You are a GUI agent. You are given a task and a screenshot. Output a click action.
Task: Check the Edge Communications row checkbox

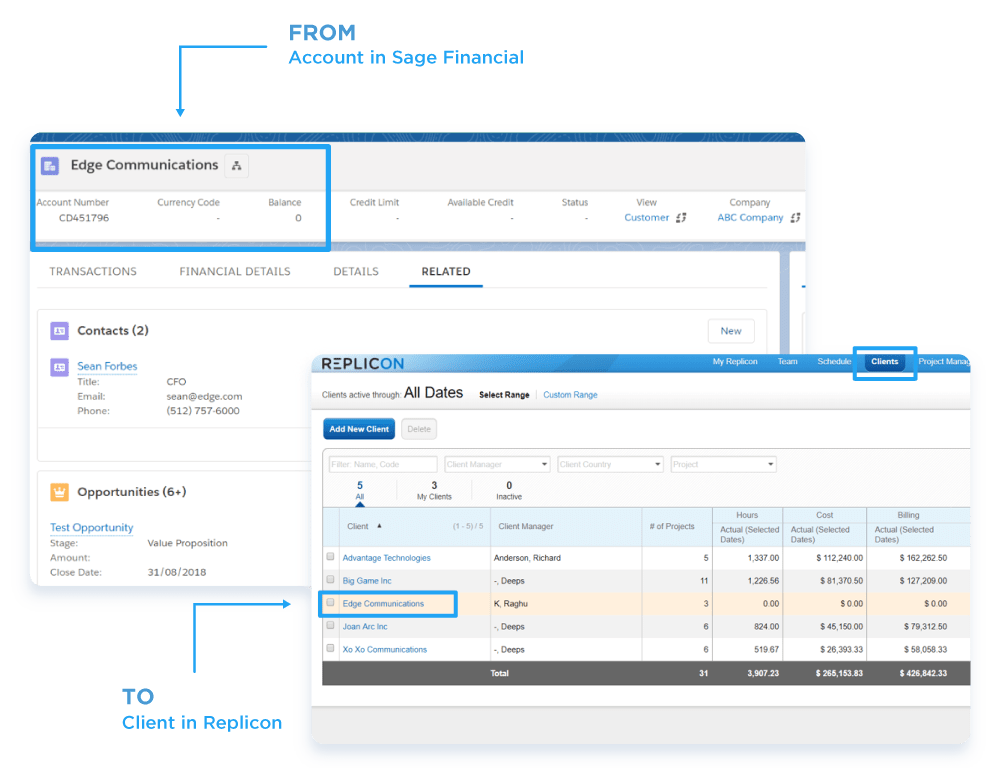click(330, 603)
